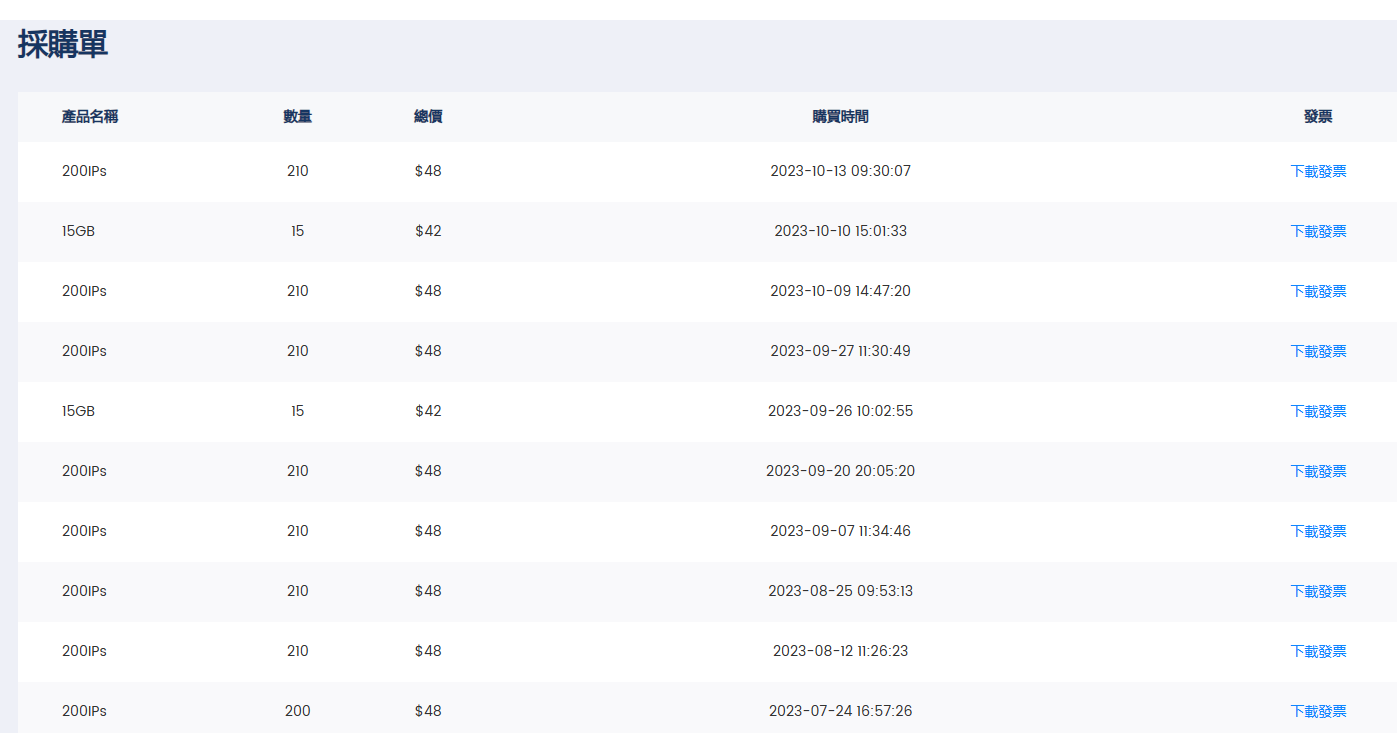Click 下載發票 for the 2023-10-10 15GB purchase

1317,231
